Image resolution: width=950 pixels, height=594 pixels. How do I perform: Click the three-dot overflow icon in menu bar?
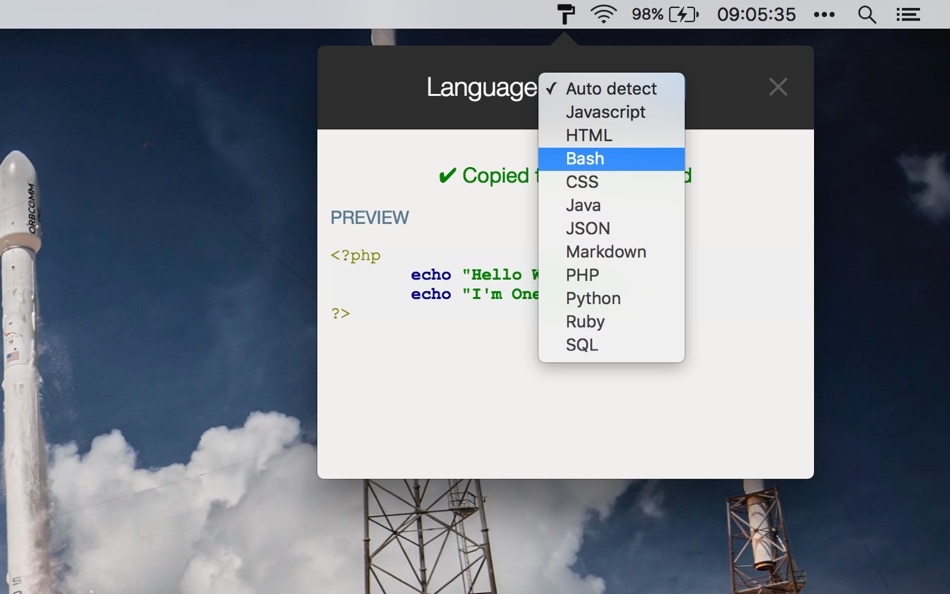click(x=824, y=15)
